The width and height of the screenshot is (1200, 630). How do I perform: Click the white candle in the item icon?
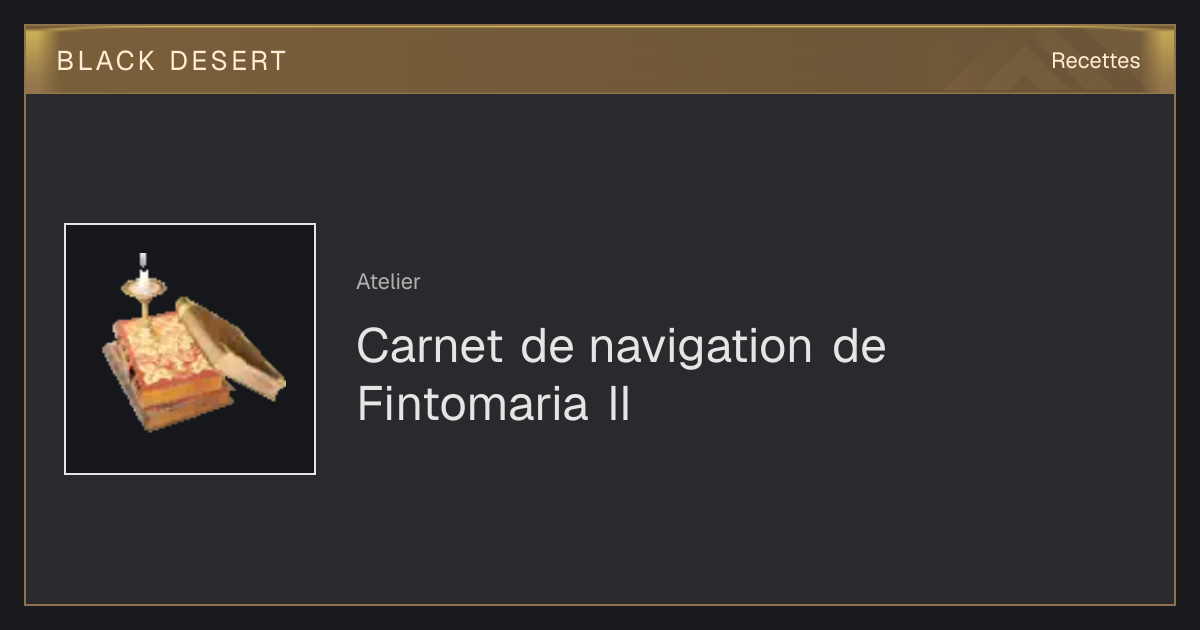coord(143,264)
